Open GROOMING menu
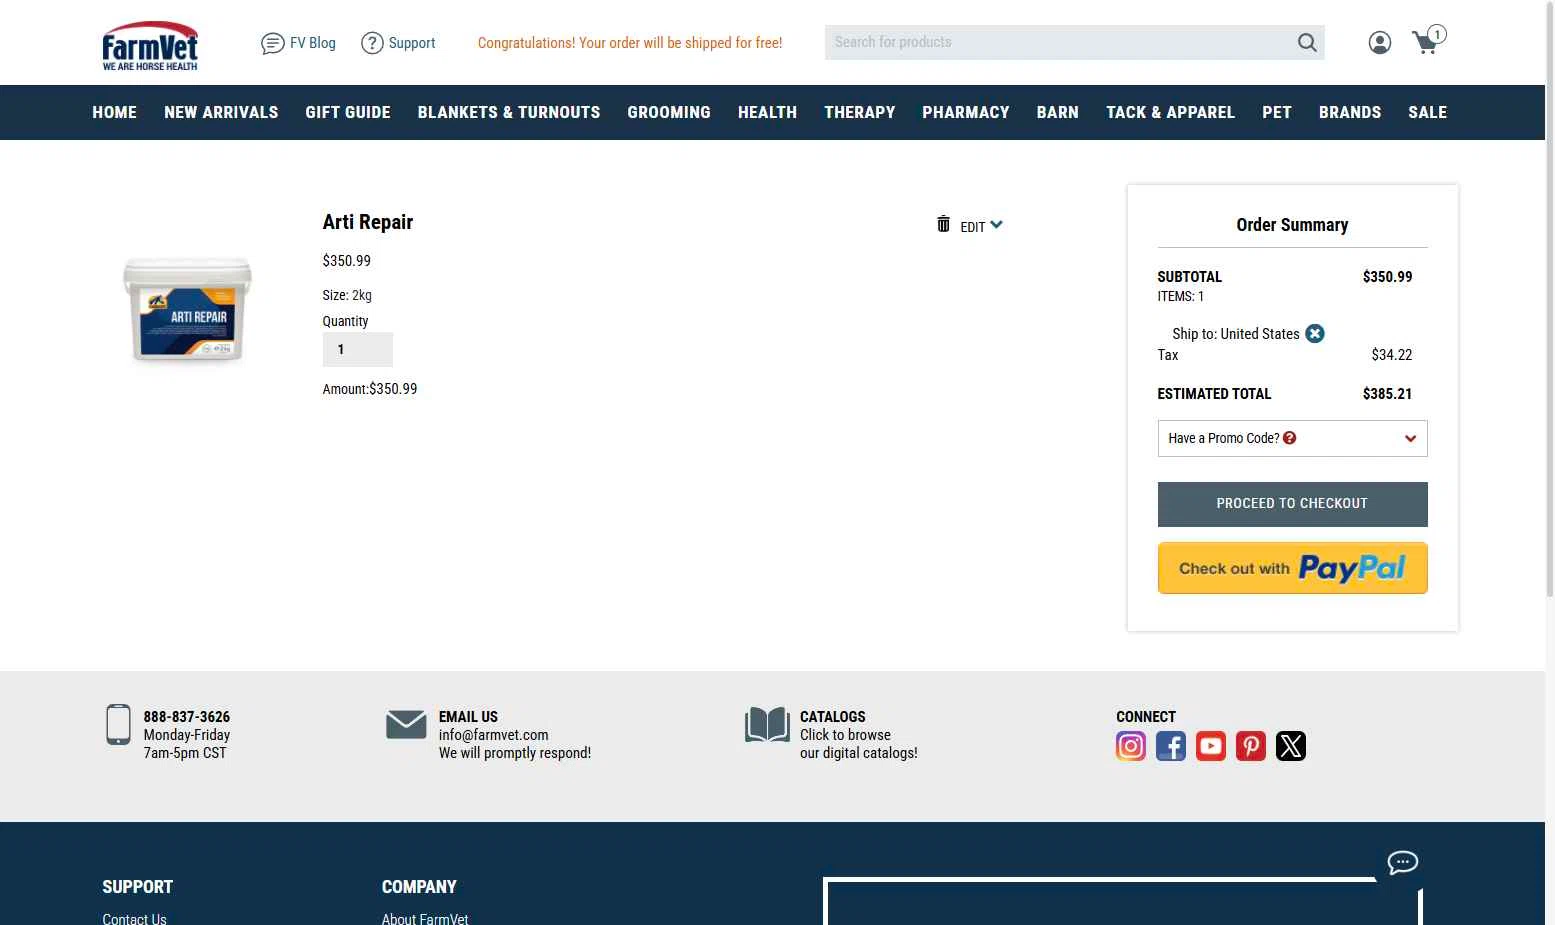1555x925 pixels. pyautogui.click(x=669, y=112)
